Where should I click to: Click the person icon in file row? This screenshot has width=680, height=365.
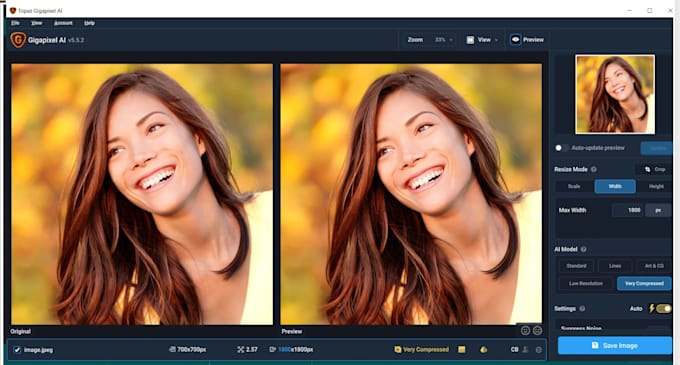525,349
